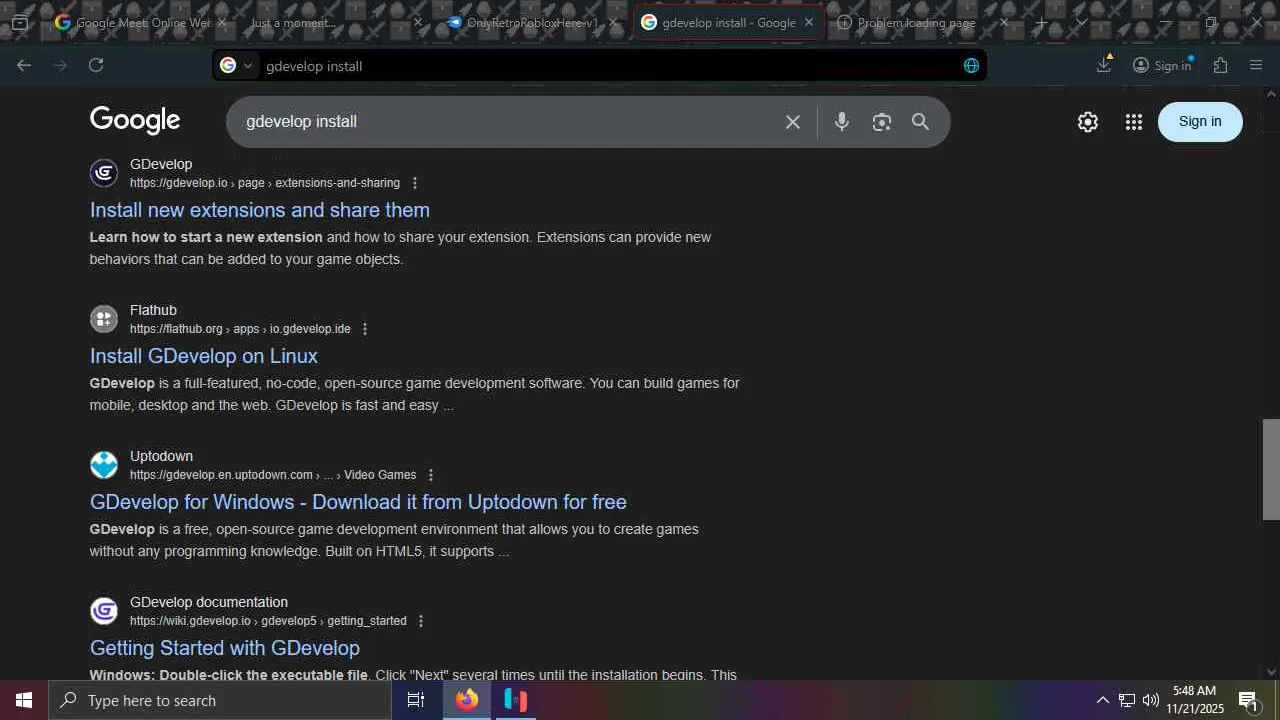Open the Windows Start menu
The image size is (1280, 720).
coord(24,700)
